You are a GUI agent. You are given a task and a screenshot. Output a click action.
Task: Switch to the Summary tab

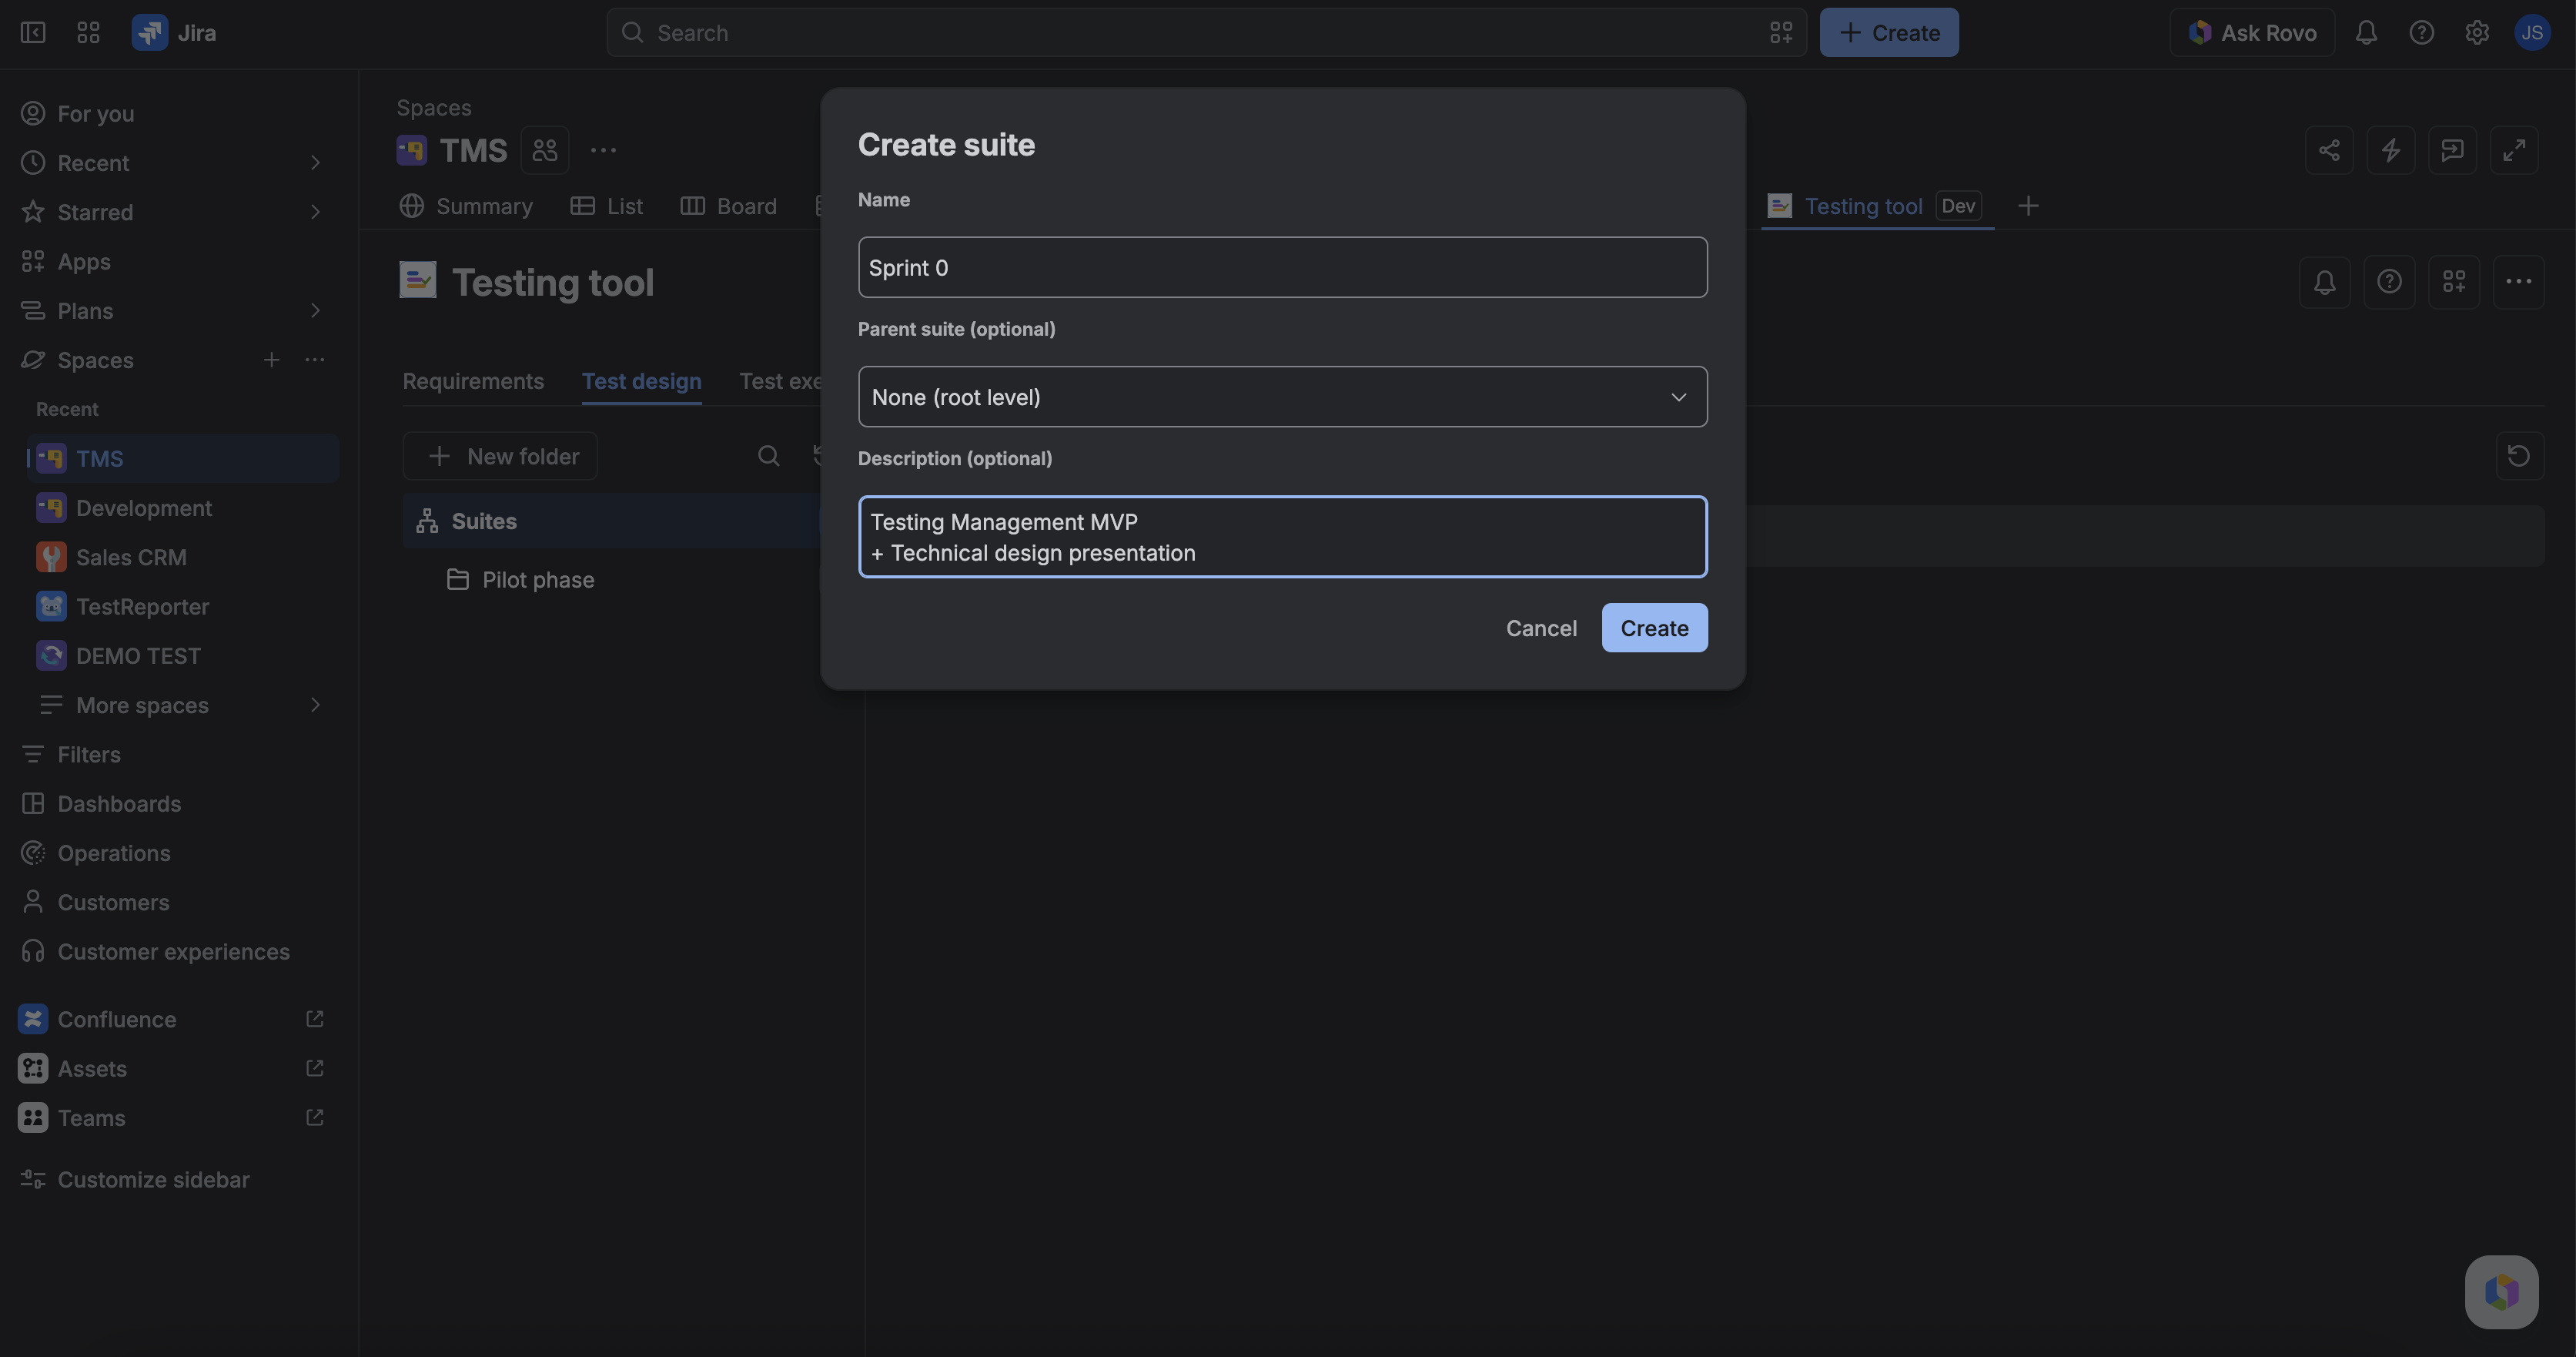click(x=466, y=206)
